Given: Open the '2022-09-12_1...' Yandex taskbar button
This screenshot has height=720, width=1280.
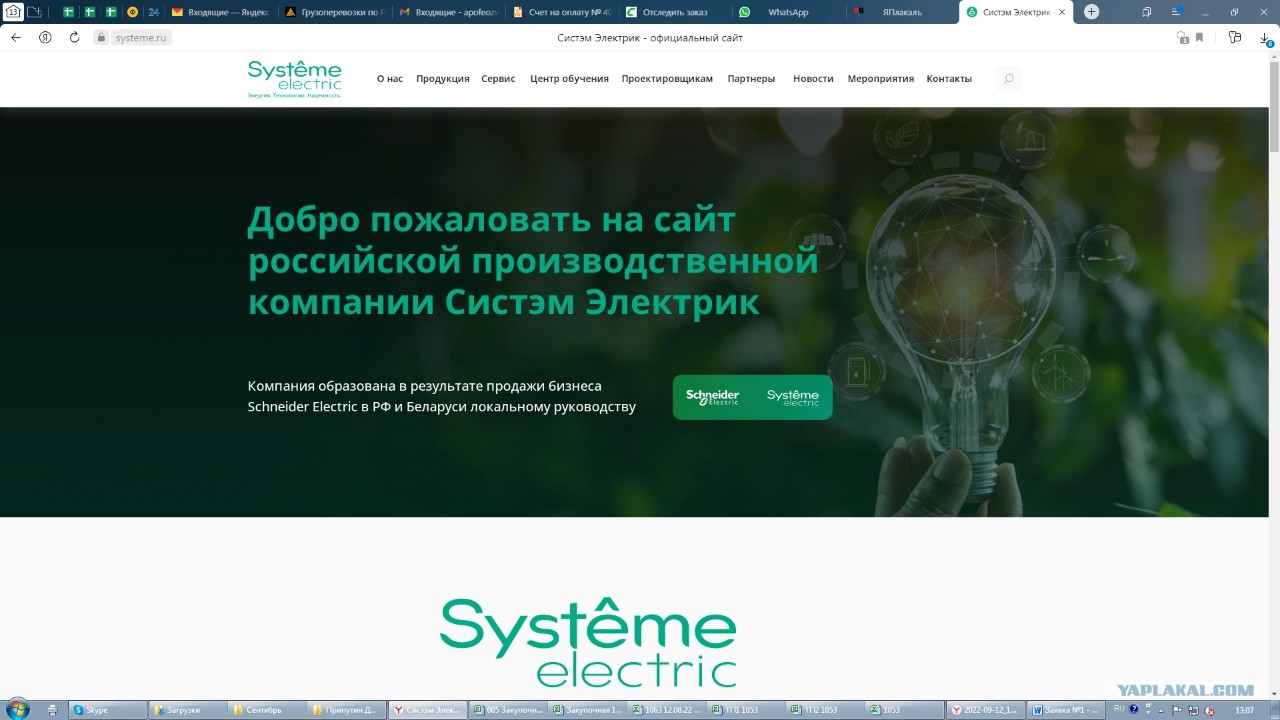Looking at the screenshot, I should [x=987, y=710].
